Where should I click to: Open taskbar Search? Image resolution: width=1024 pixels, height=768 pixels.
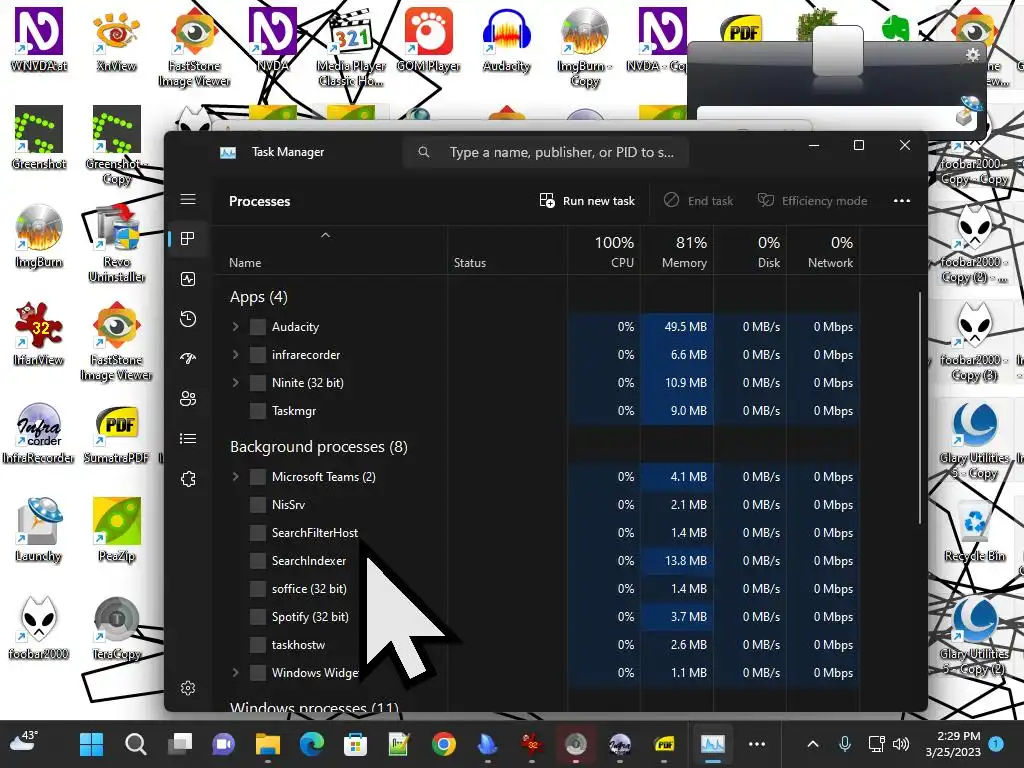point(136,744)
